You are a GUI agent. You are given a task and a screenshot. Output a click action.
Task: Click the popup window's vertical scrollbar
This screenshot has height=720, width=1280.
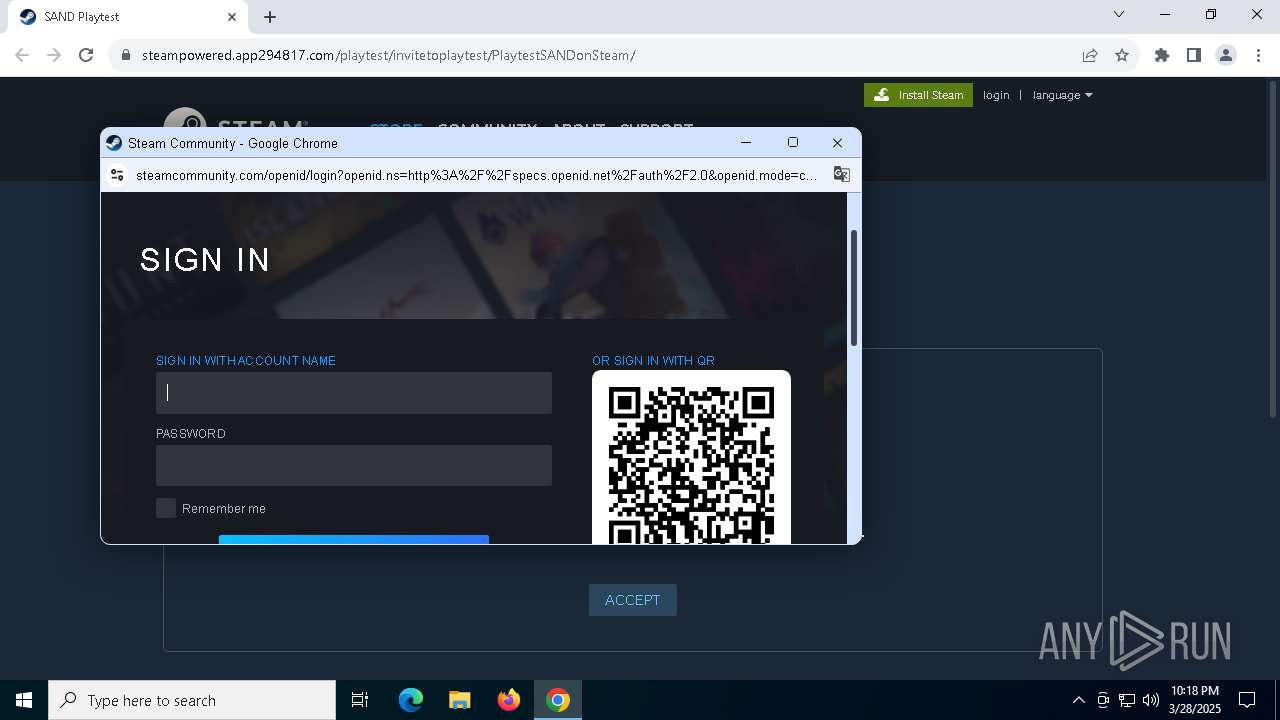854,288
